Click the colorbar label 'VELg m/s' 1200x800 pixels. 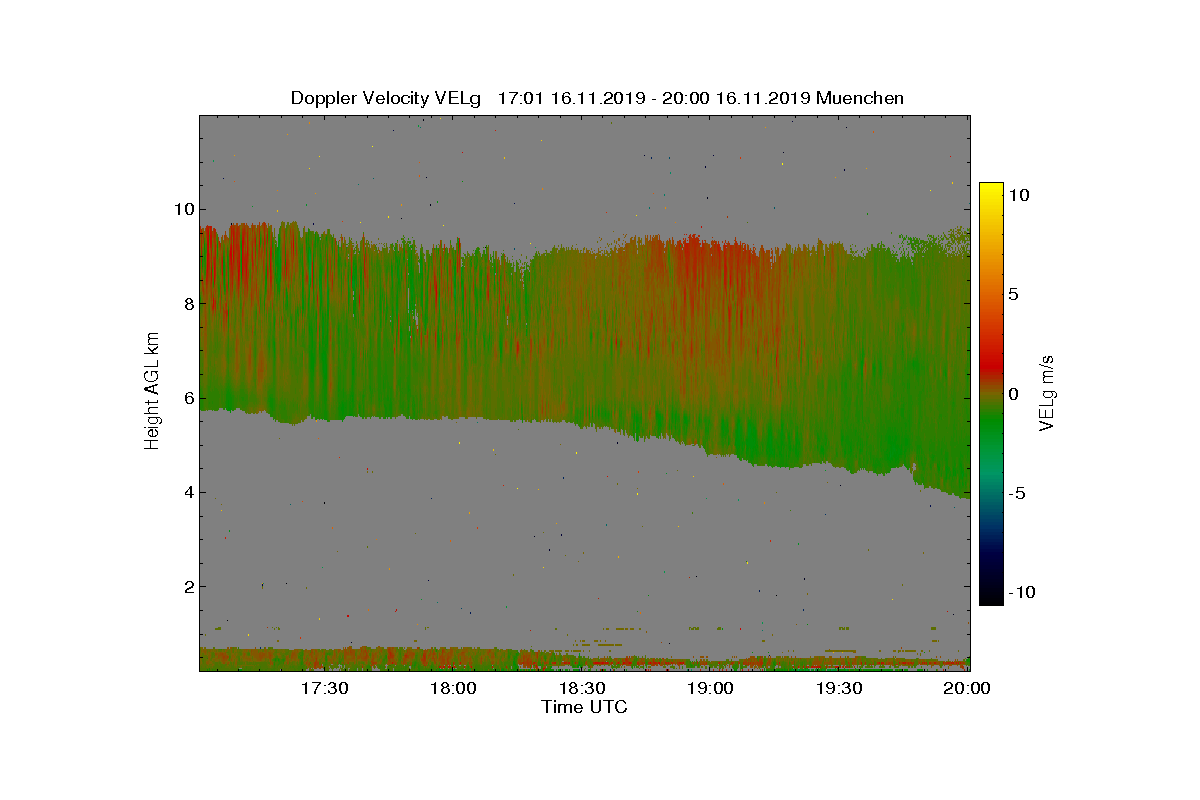pos(1046,393)
